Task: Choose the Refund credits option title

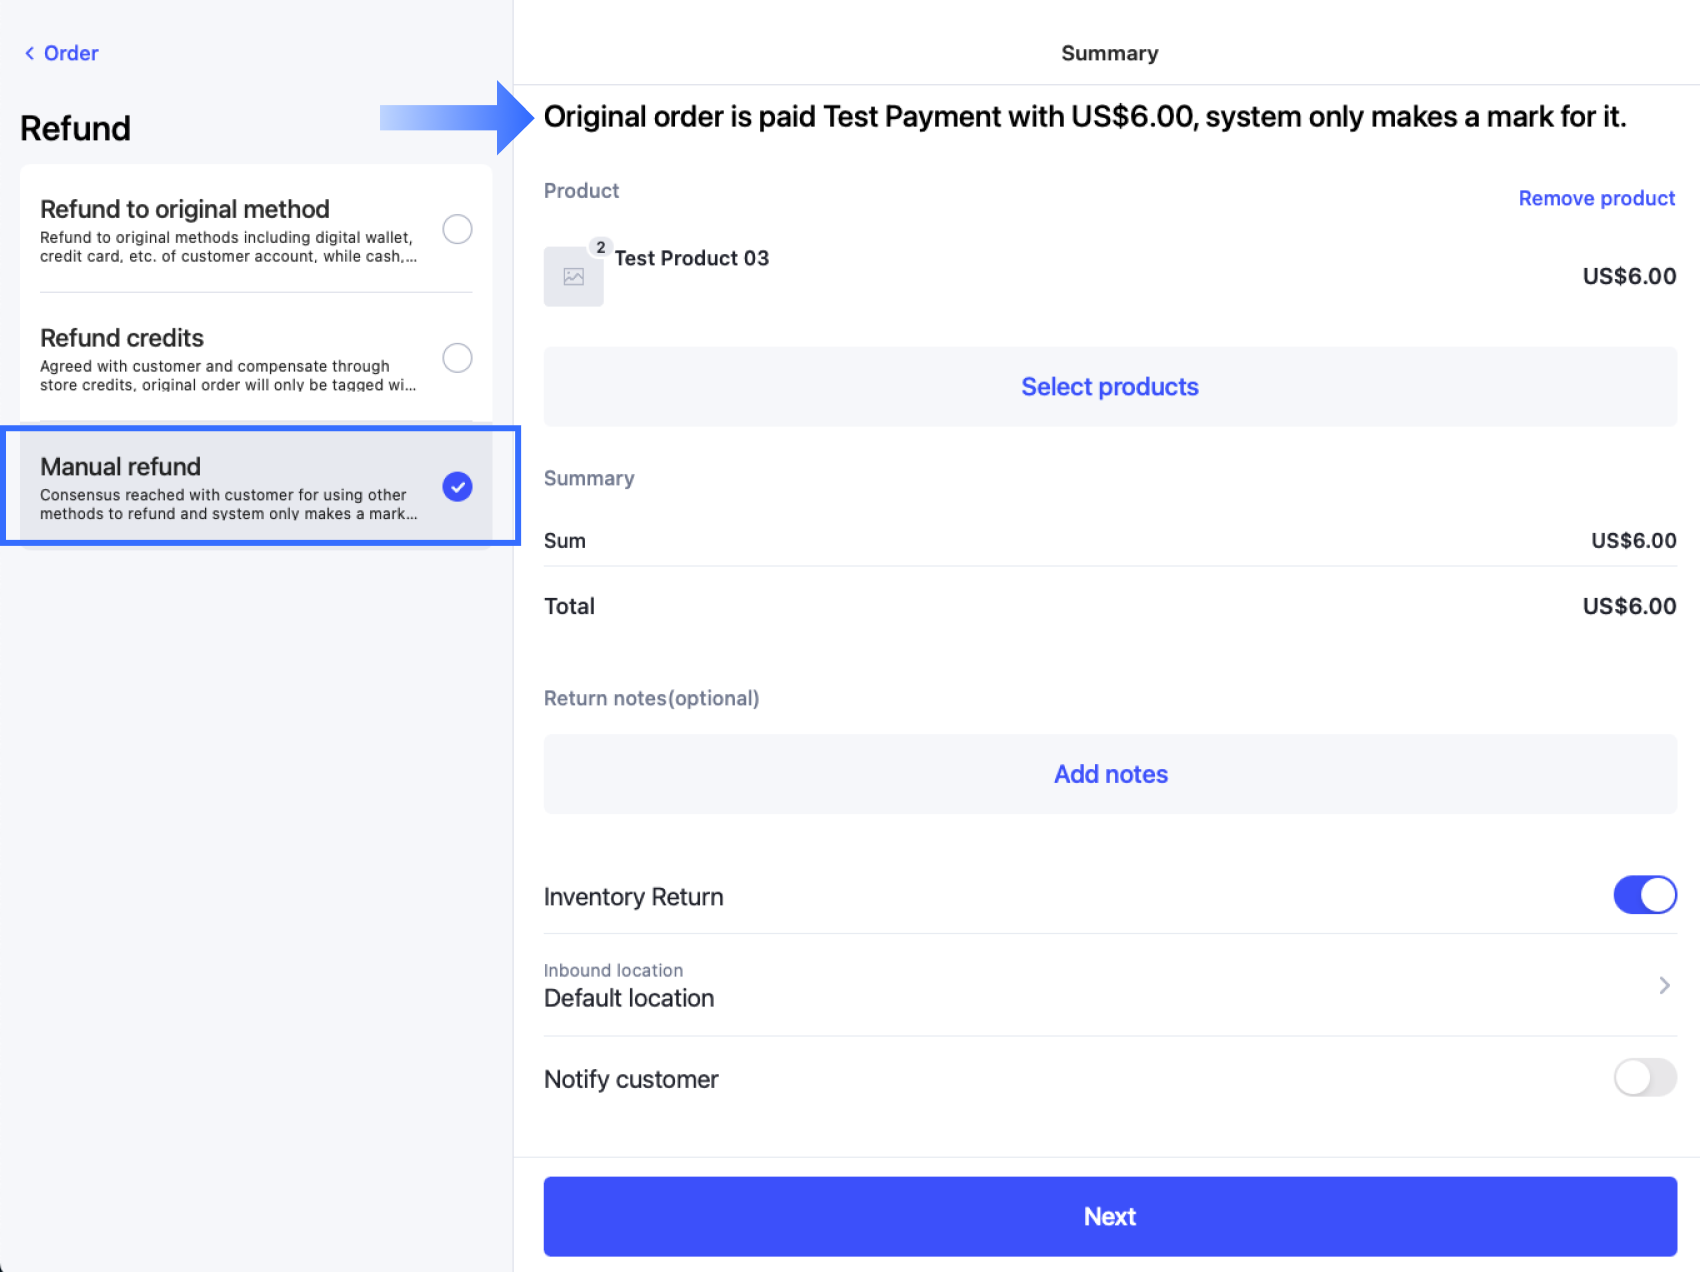Action: 122,338
